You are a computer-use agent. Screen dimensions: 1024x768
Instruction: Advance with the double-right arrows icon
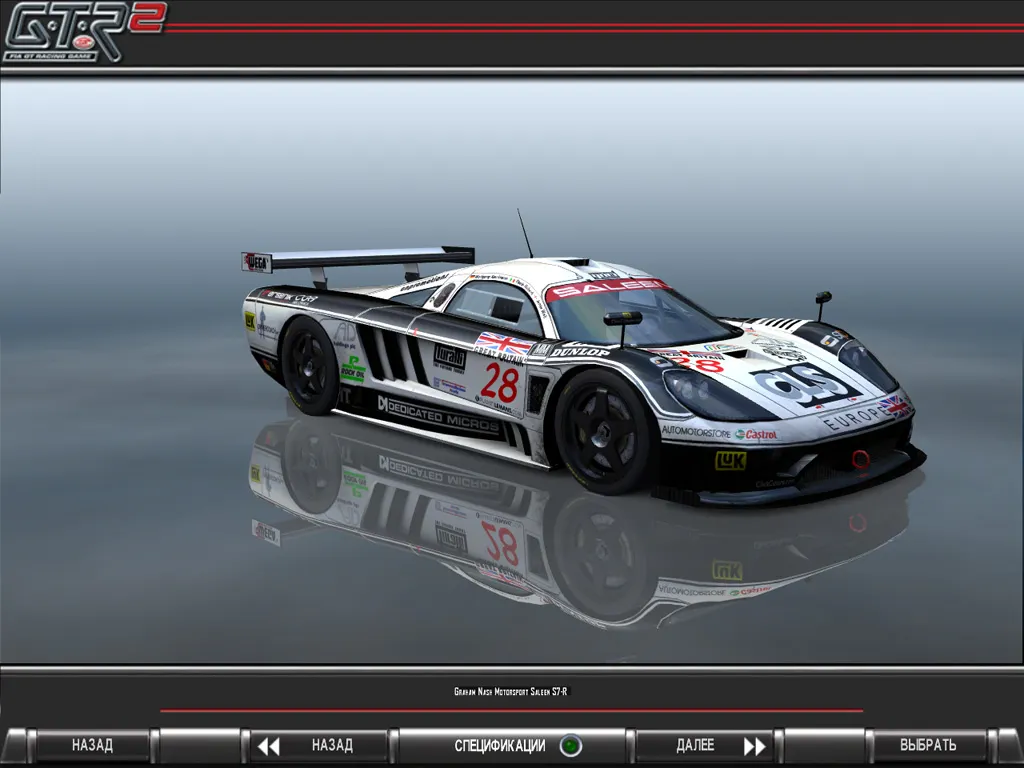[755, 746]
